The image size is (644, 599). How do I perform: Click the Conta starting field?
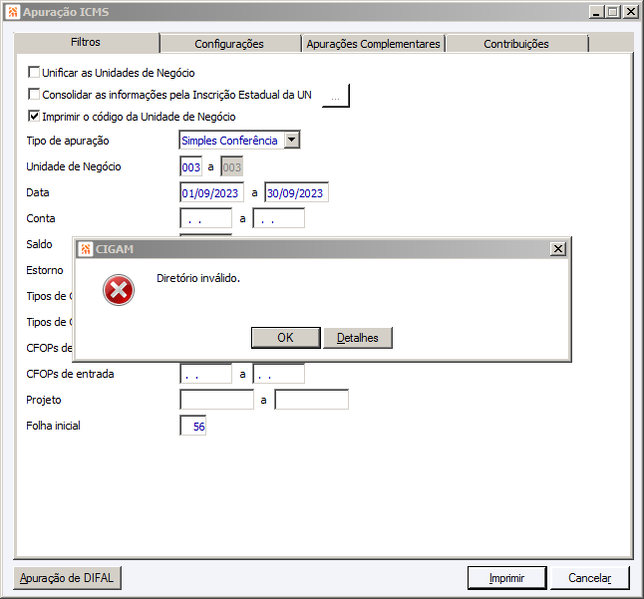click(206, 218)
